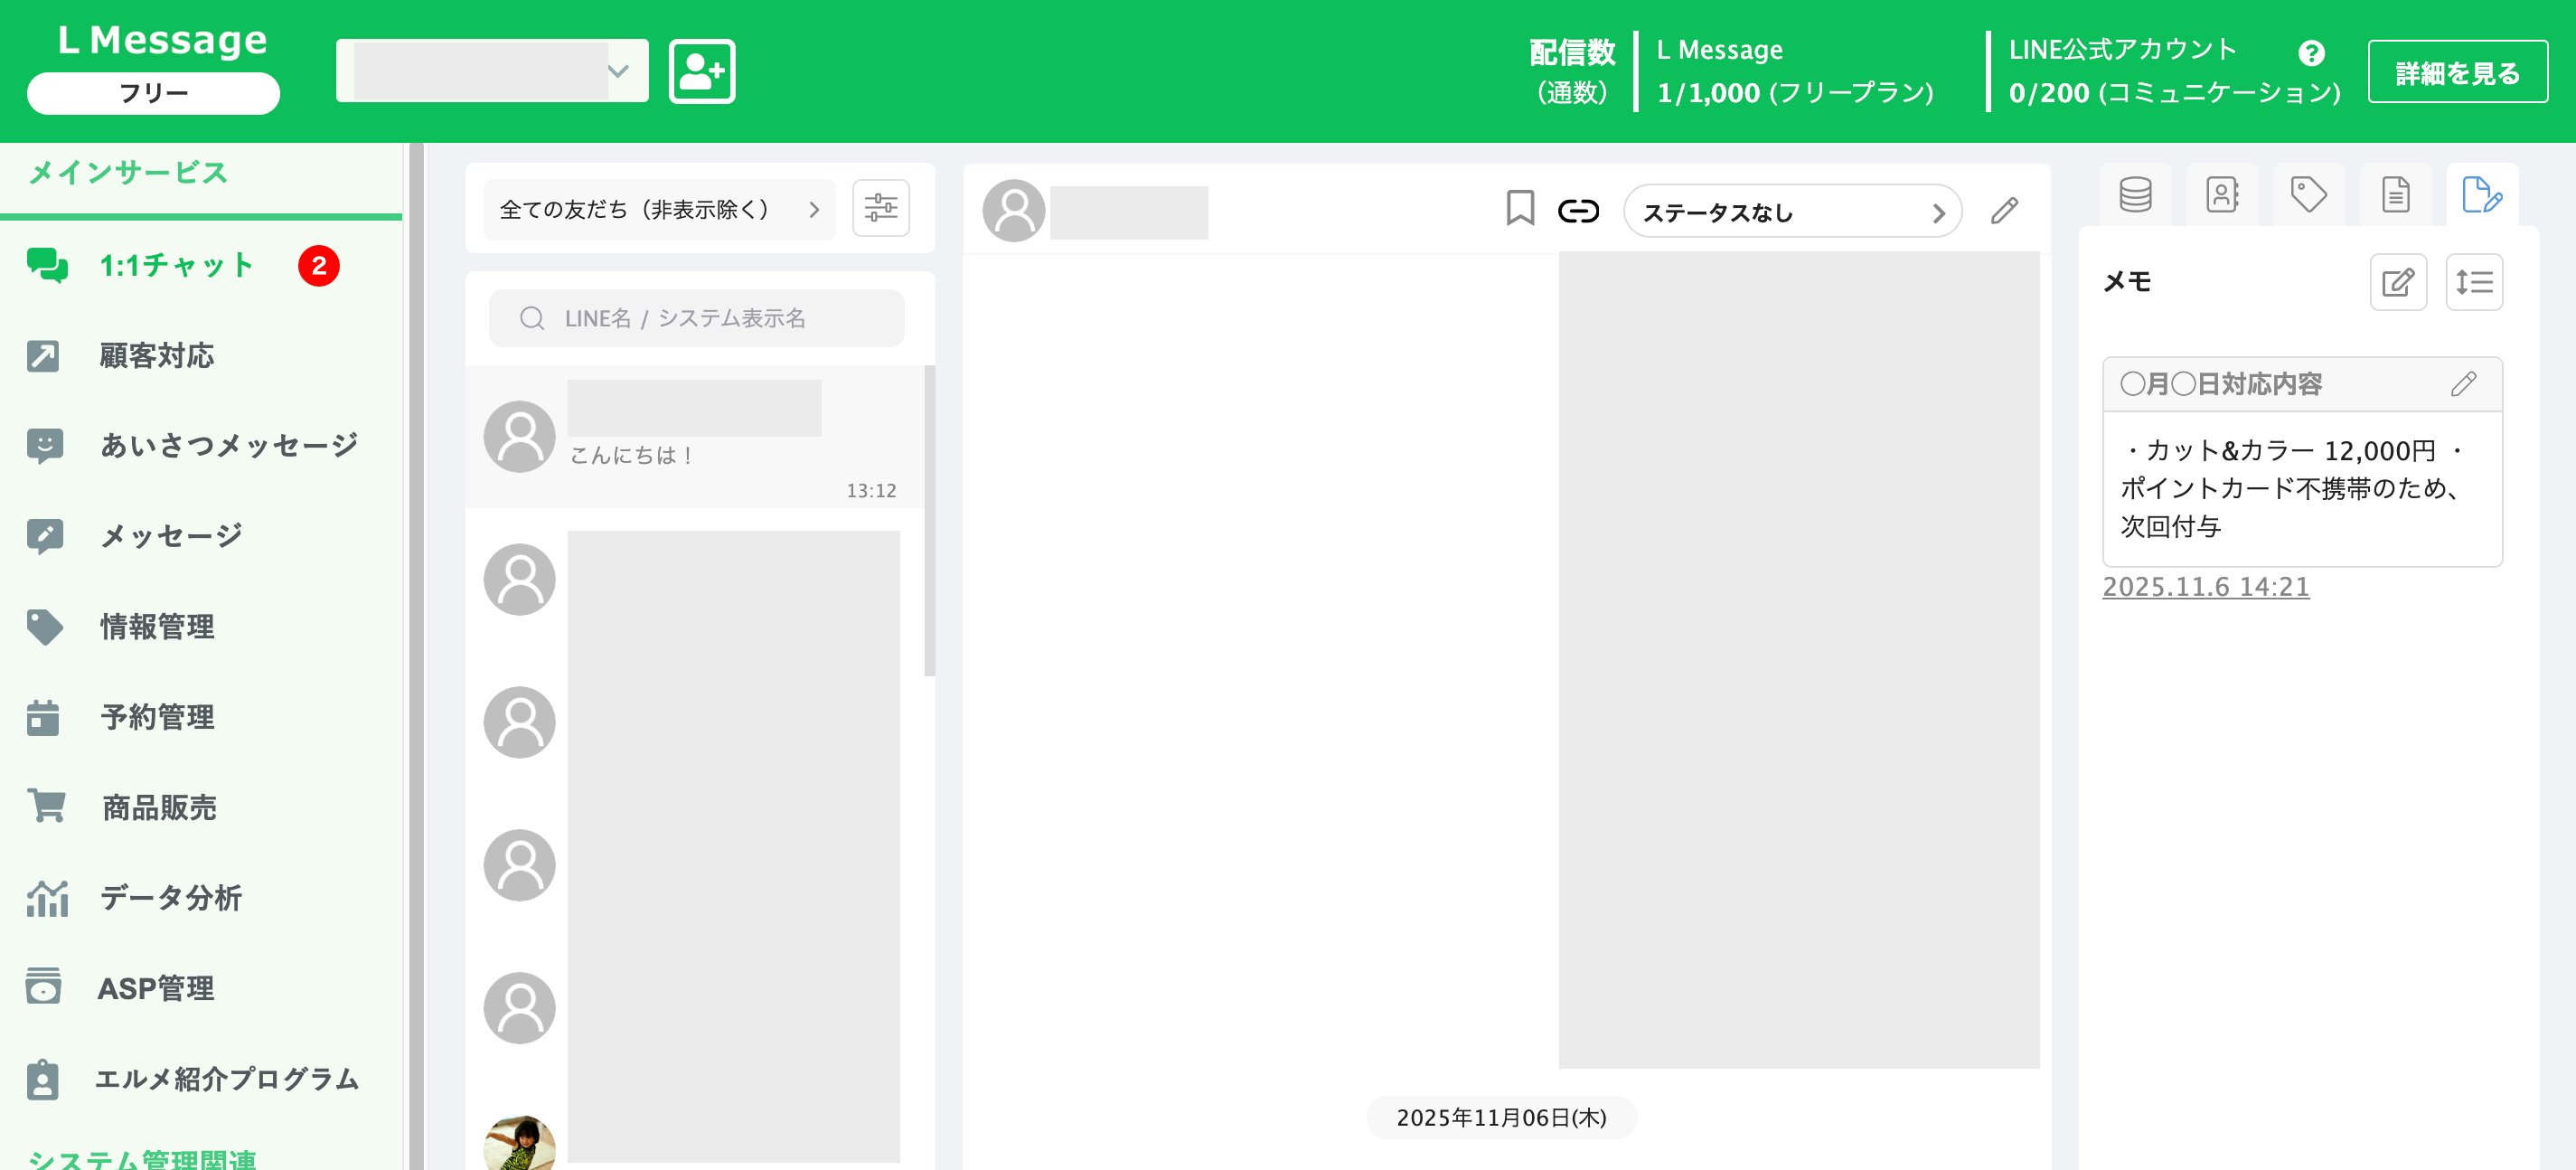Click the 商品販売 shopping cart icon

point(46,806)
